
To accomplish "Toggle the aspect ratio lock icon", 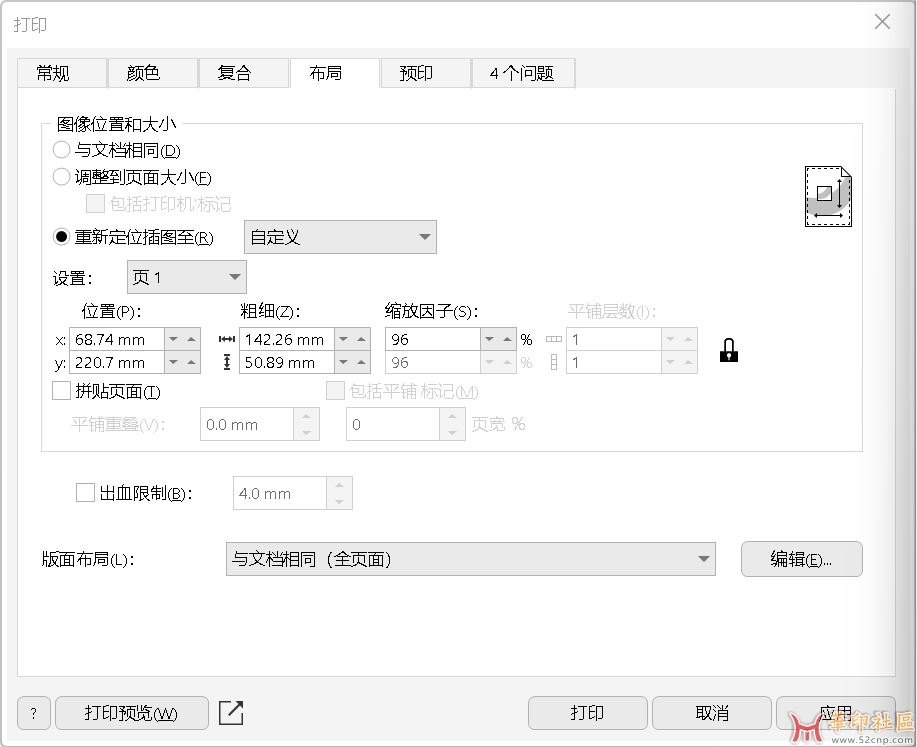I will coord(729,351).
